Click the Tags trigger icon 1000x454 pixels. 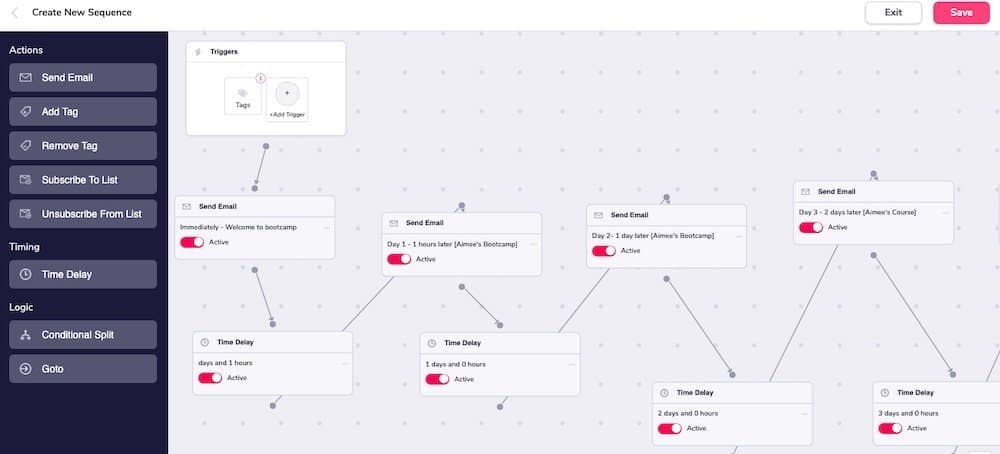pos(242,94)
